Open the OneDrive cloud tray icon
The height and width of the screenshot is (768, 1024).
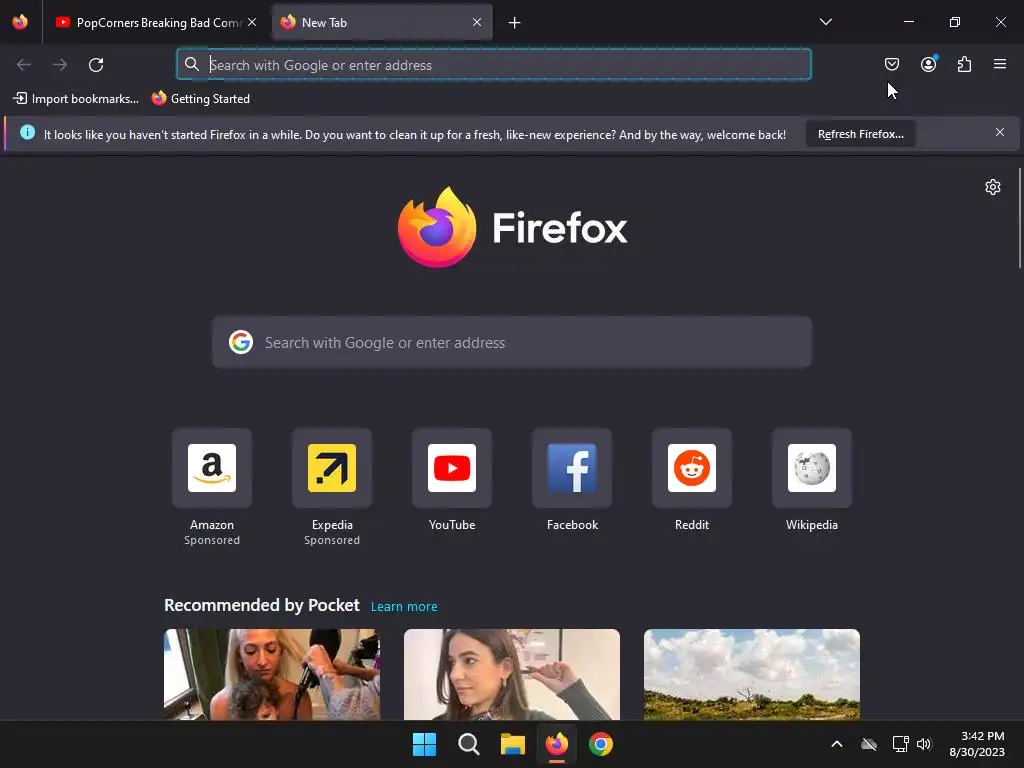coord(869,744)
